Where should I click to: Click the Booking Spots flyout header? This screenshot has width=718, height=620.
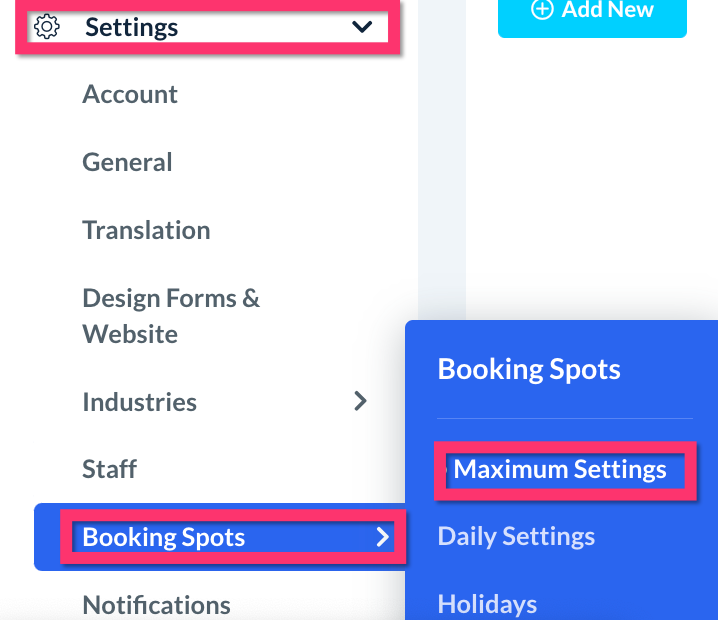[x=529, y=369]
